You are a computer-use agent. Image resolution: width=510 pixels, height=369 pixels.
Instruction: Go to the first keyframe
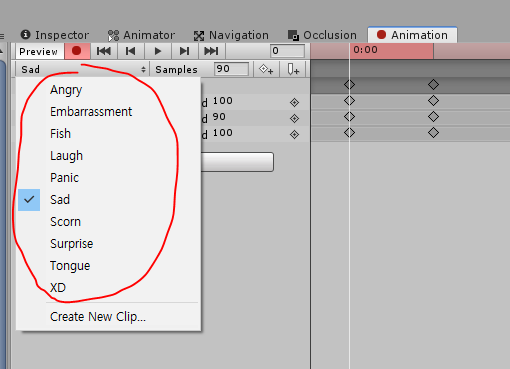coord(104,51)
